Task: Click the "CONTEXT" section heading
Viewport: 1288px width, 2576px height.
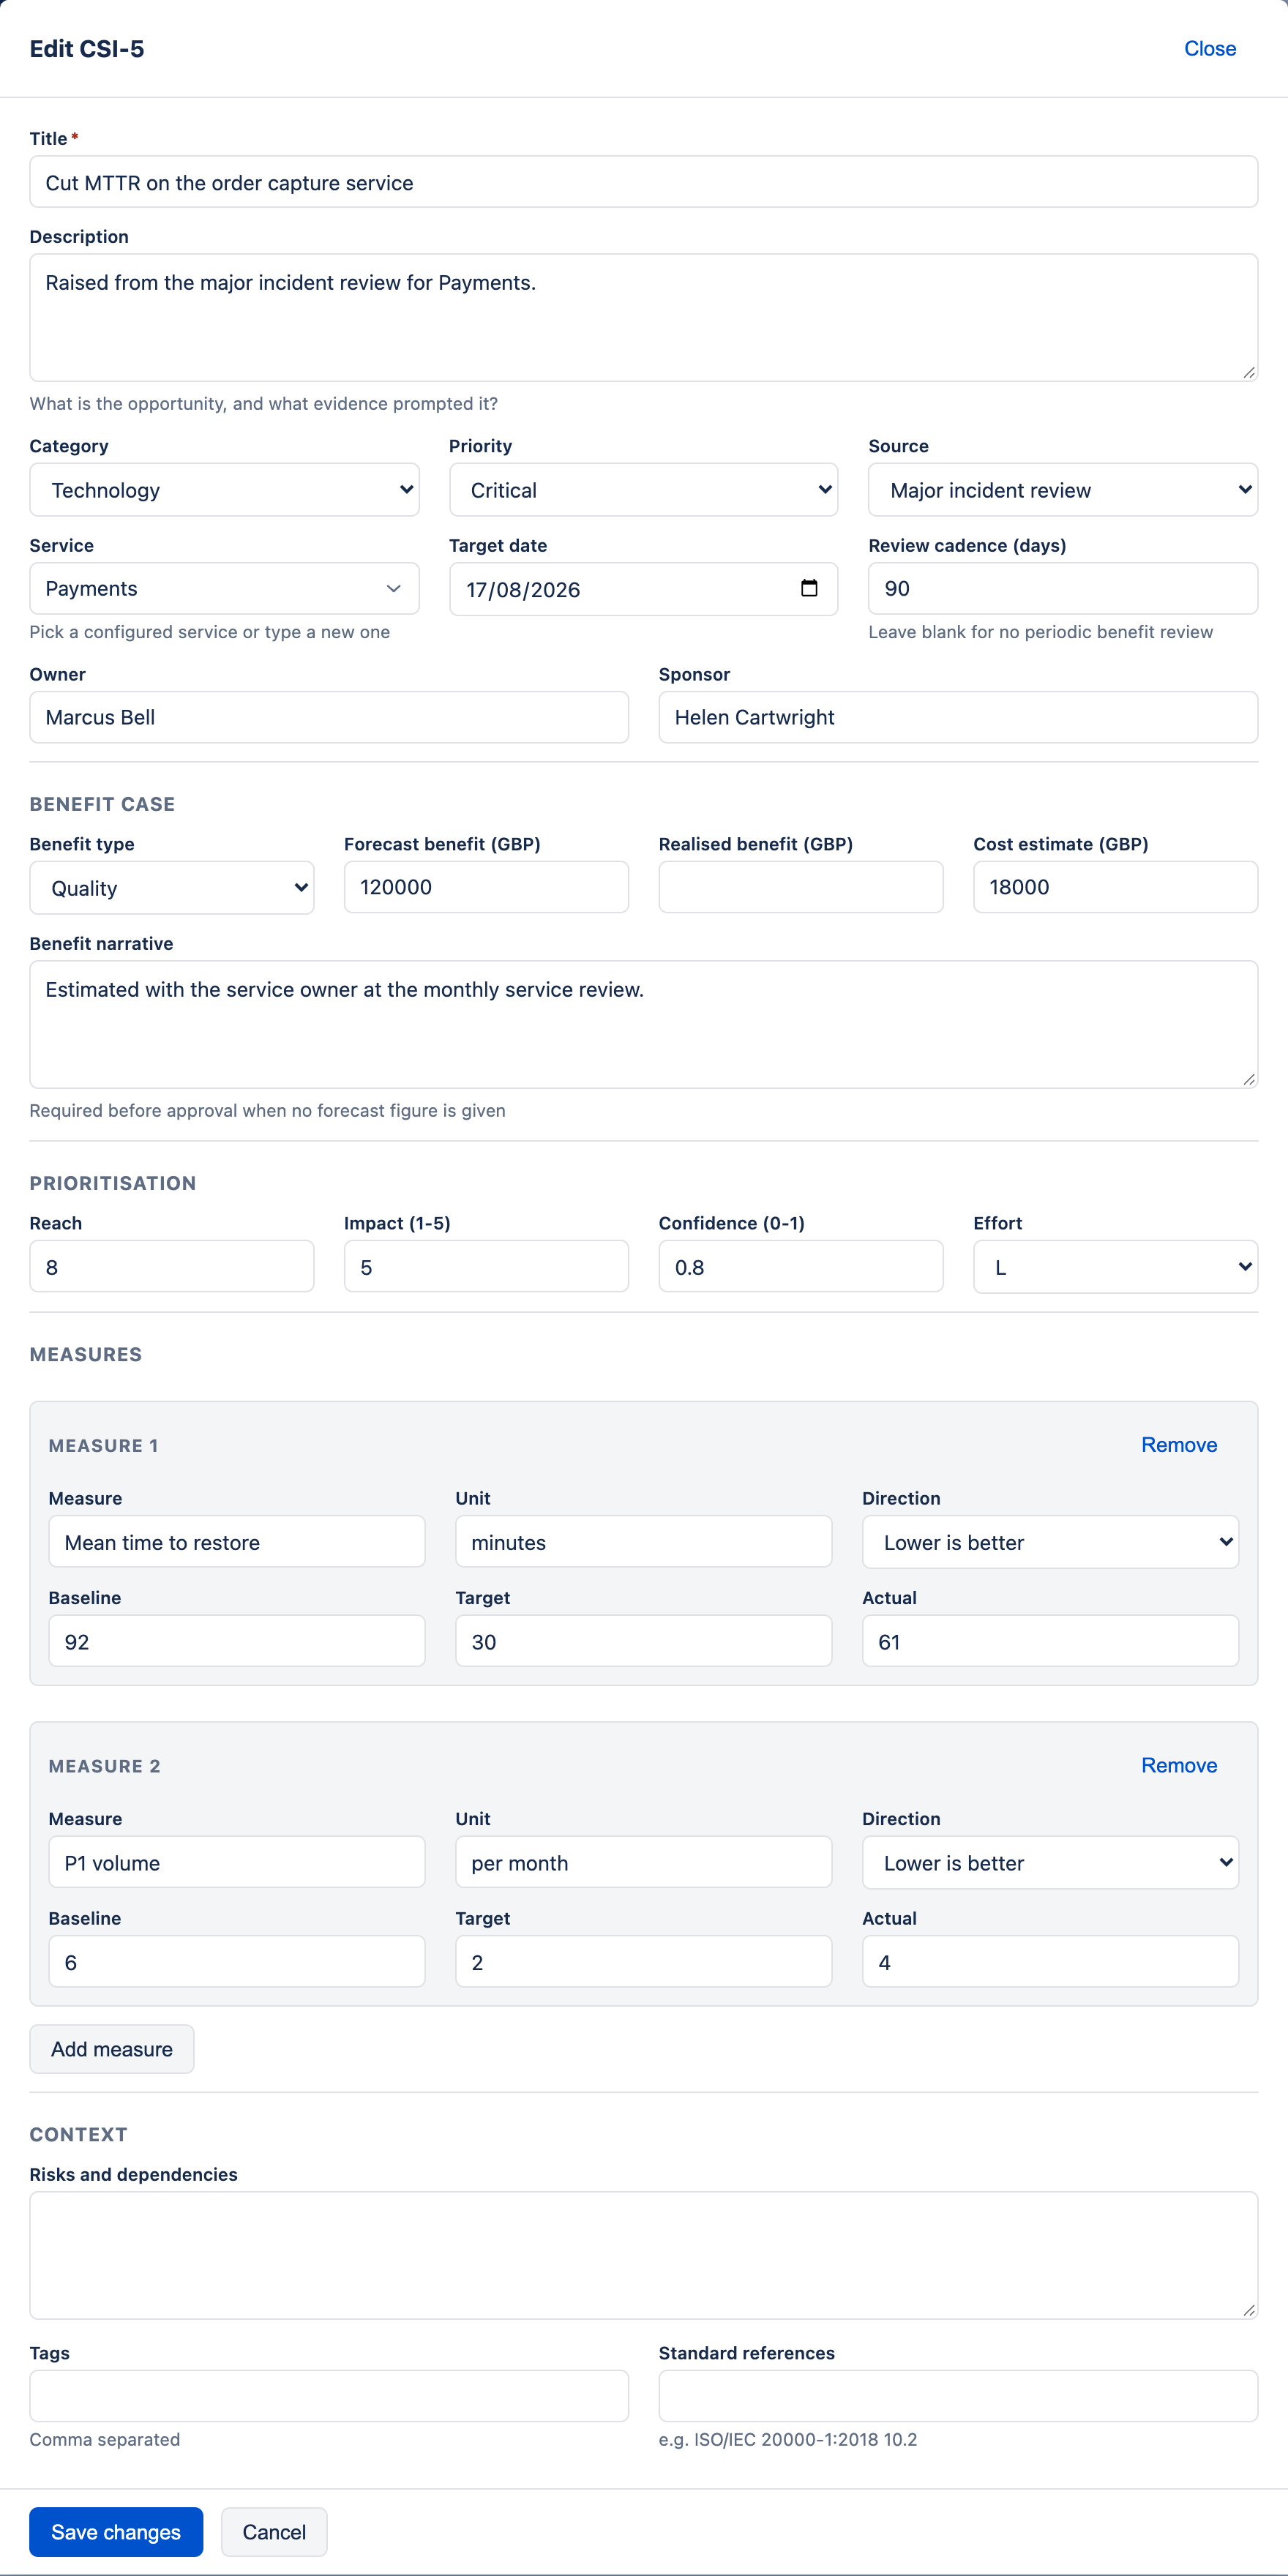Action: click(x=78, y=2134)
